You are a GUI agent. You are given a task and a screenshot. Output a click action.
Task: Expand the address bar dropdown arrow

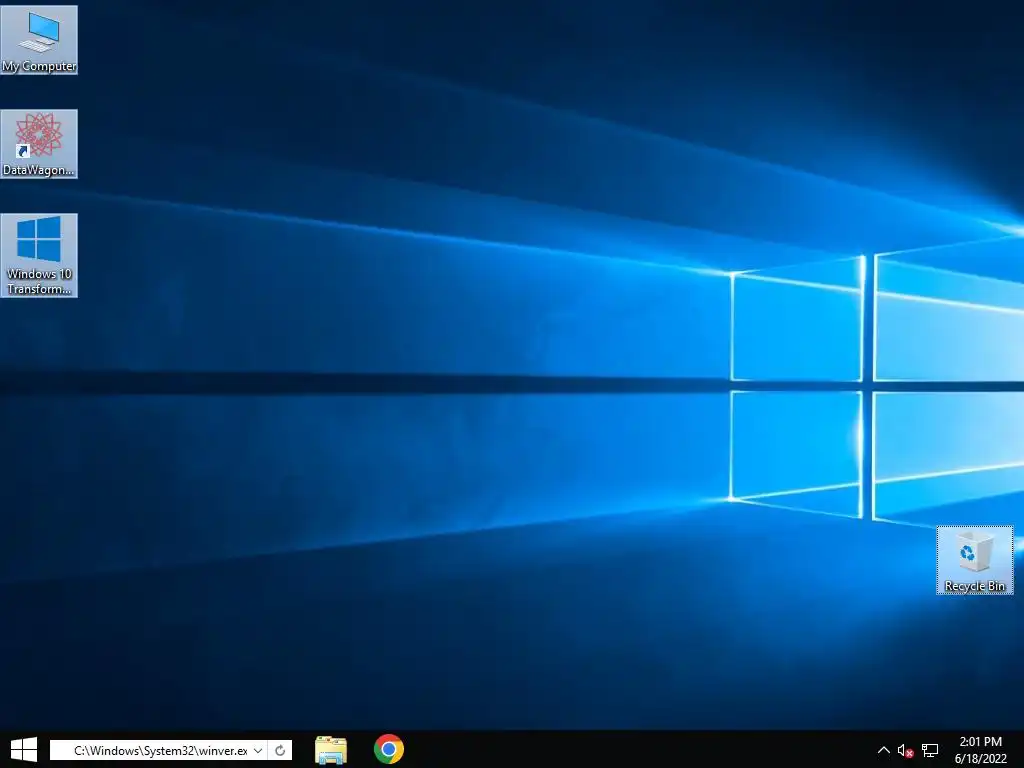tap(258, 750)
